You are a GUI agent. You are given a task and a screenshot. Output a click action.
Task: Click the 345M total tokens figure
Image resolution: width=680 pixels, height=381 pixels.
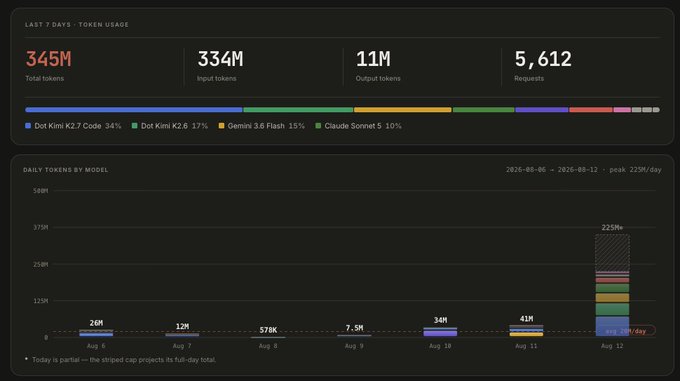click(48, 59)
